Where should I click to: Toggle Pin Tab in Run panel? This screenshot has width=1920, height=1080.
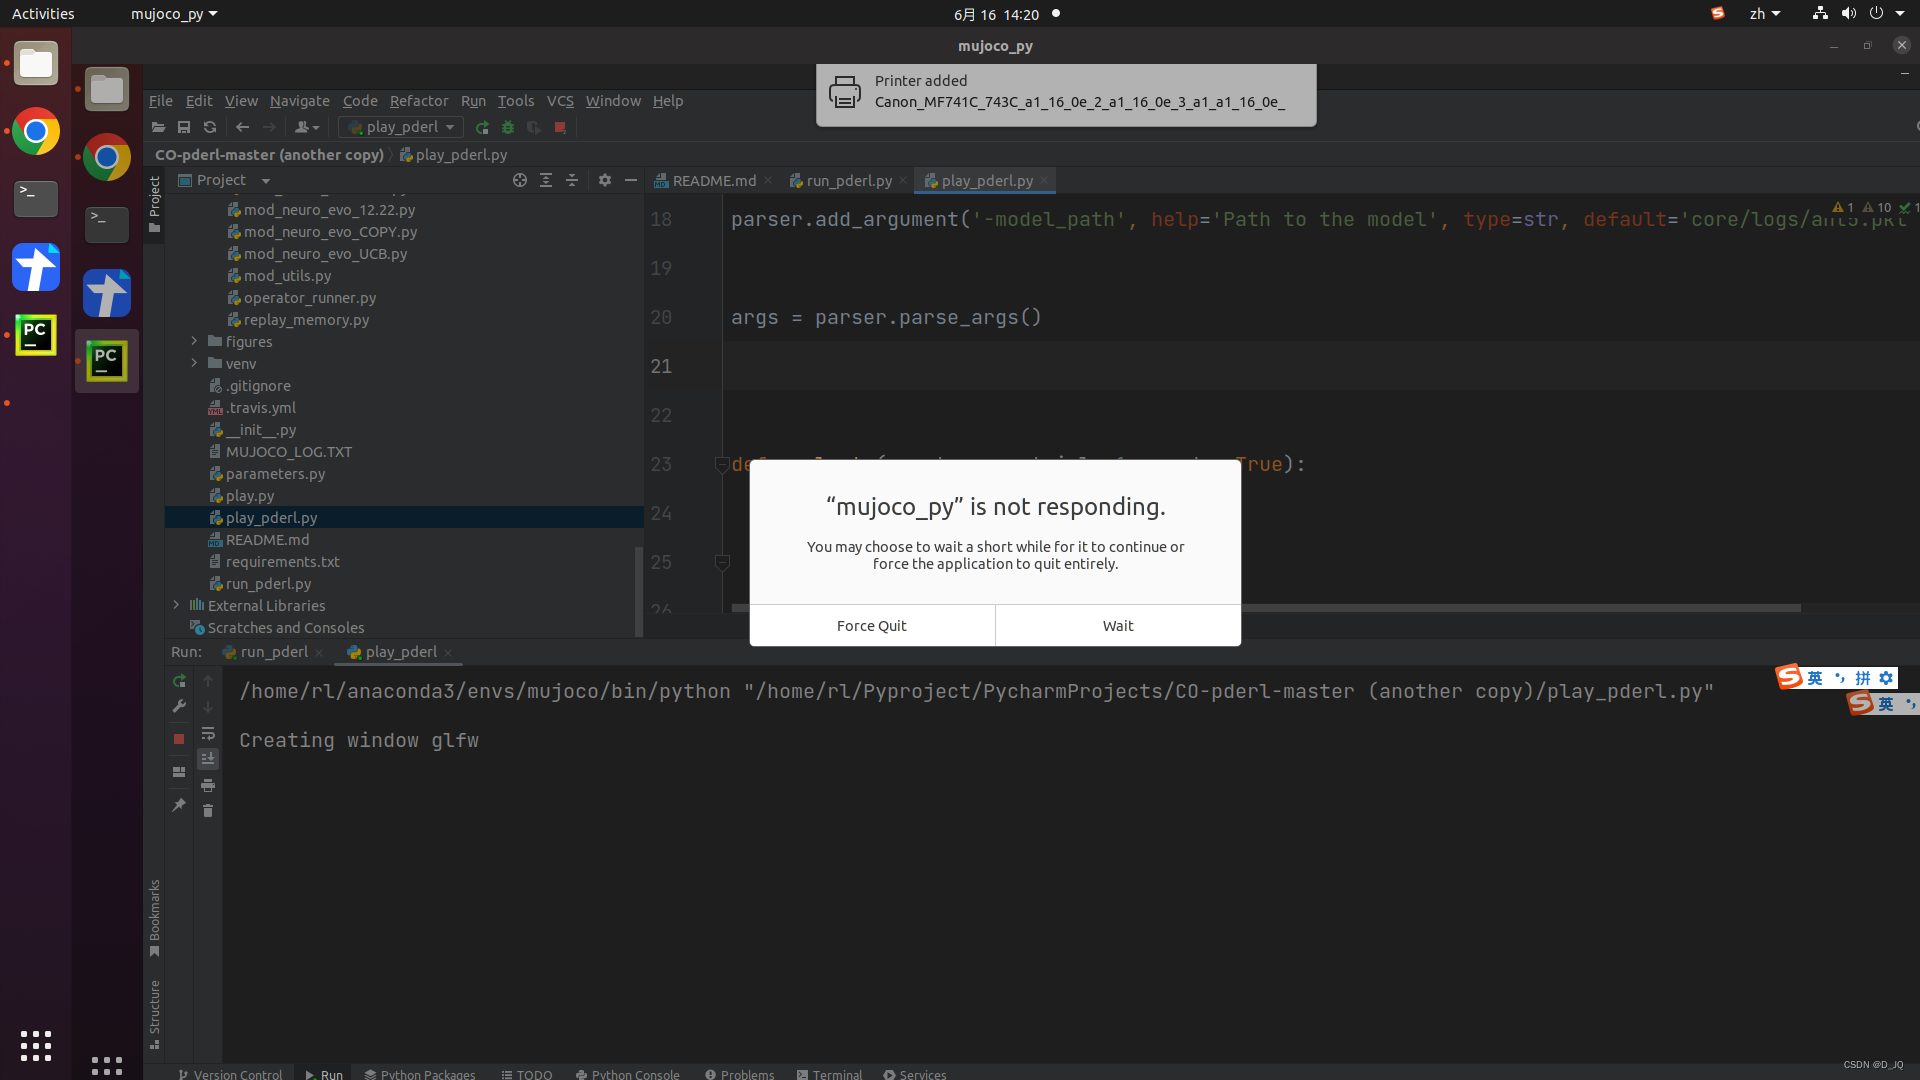tap(179, 805)
